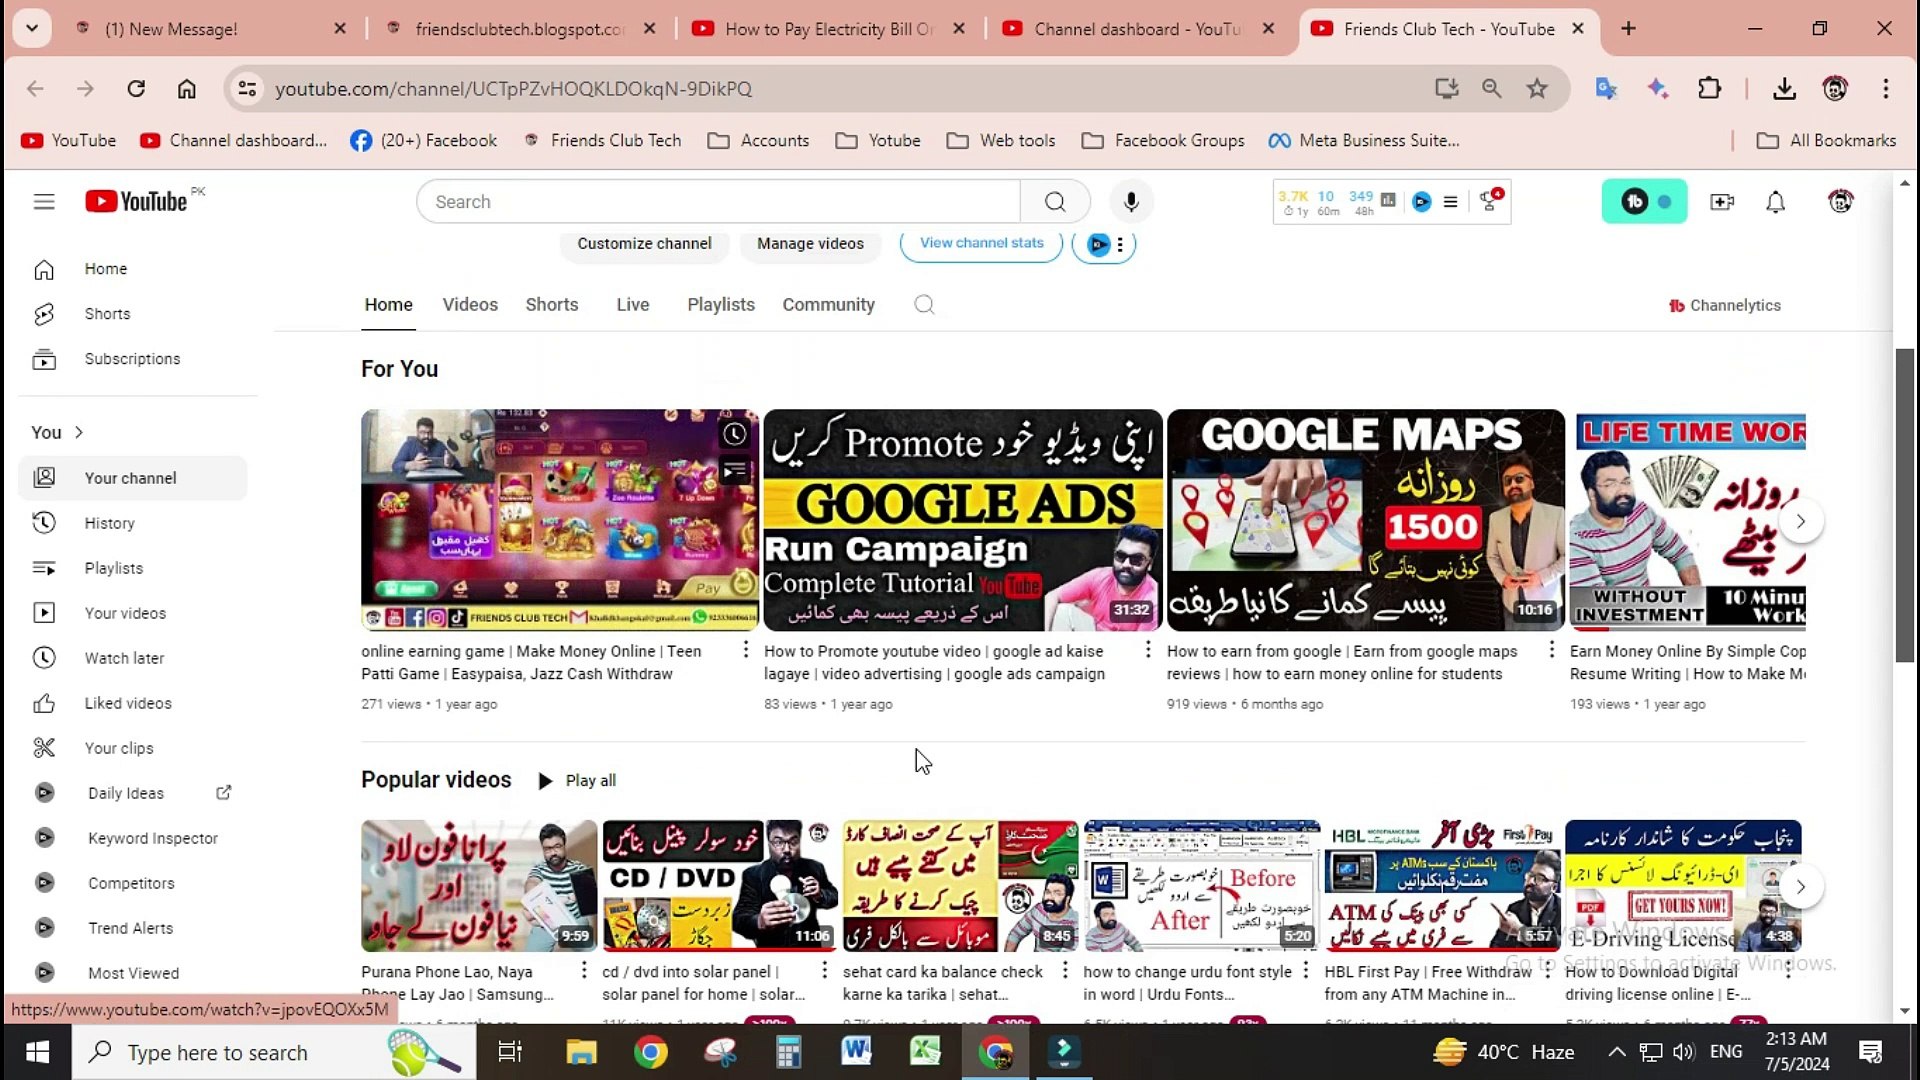The image size is (1920, 1080).
Task: Click the Create video icon in header
Action: (x=1722, y=201)
